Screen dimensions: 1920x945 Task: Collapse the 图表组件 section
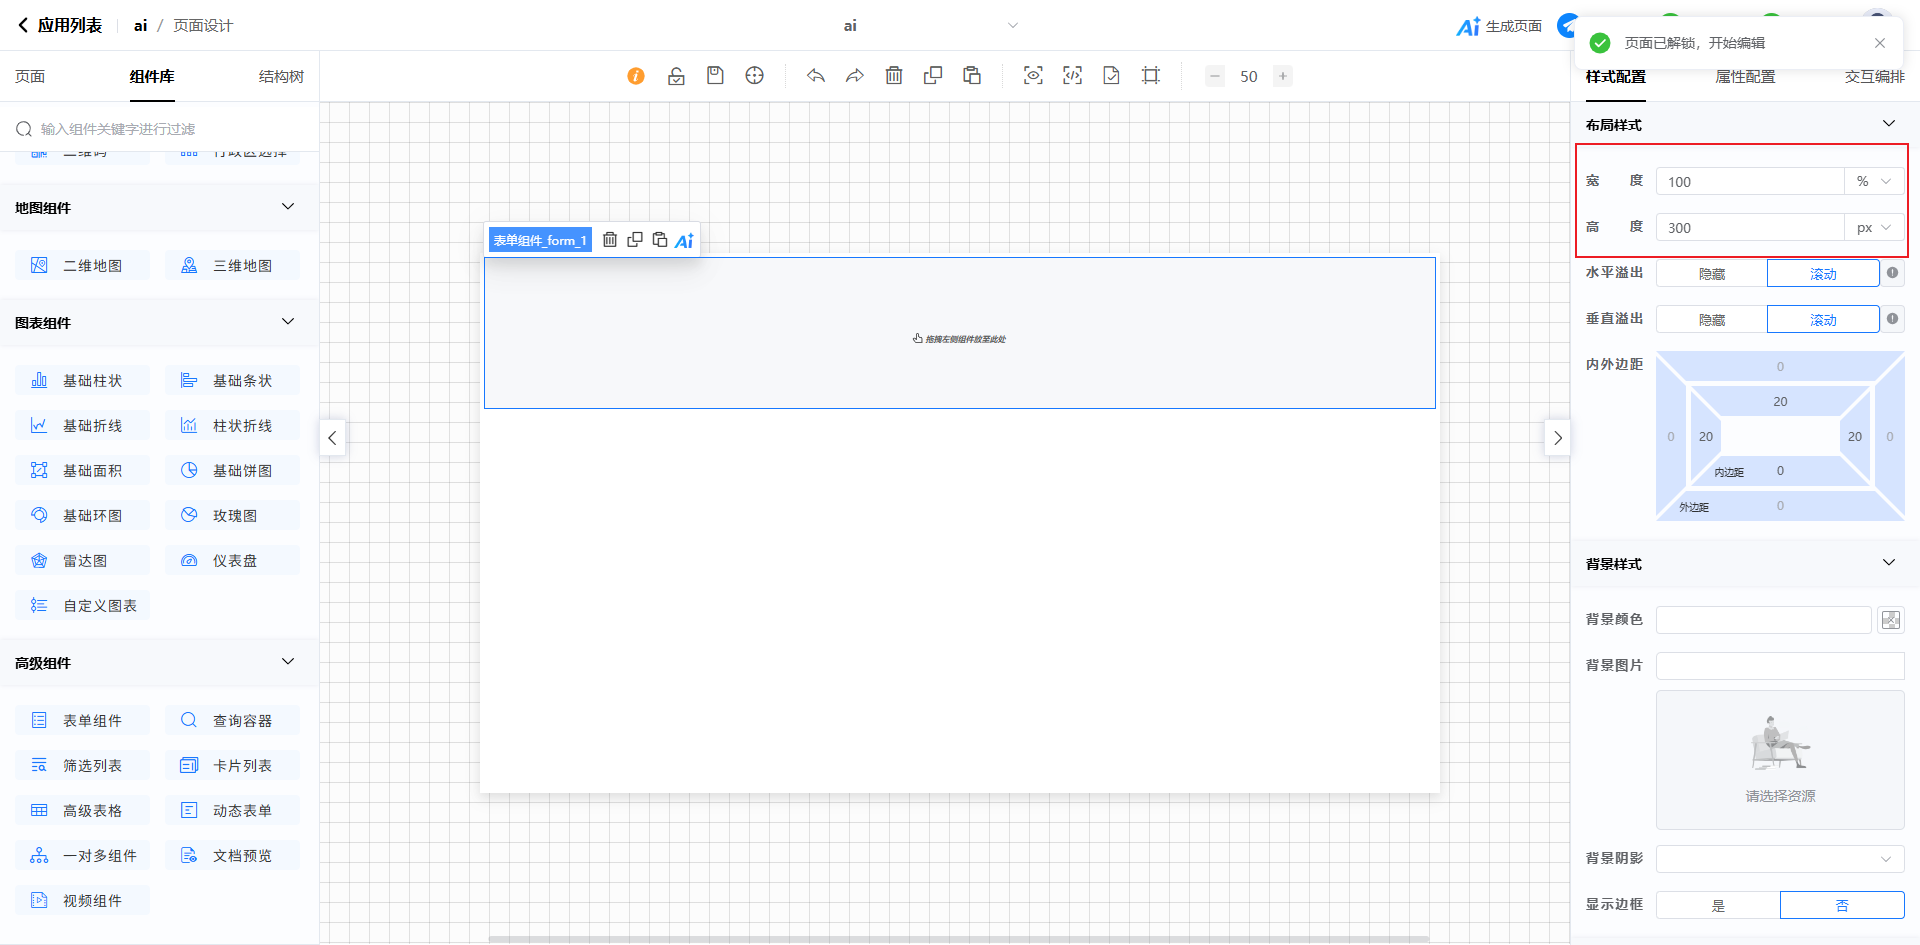(288, 322)
